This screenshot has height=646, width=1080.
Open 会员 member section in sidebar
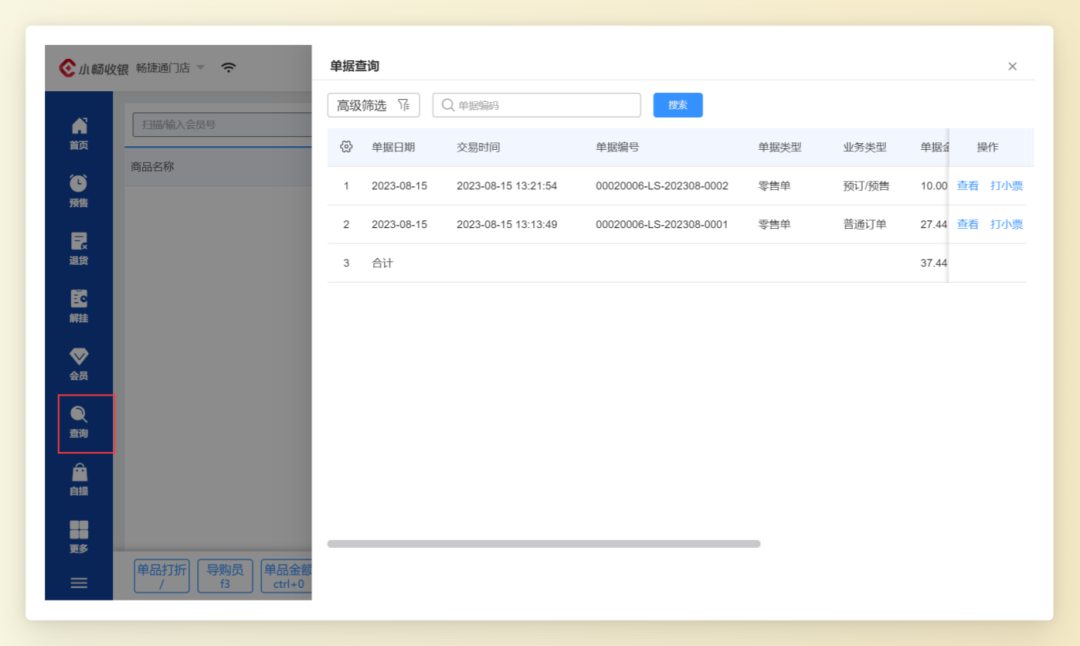coord(79,364)
